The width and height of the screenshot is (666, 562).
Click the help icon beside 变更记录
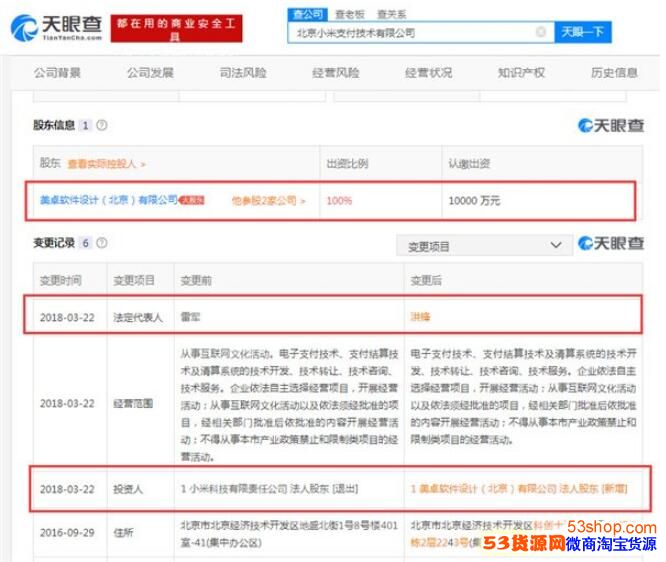click(x=102, y=243)
